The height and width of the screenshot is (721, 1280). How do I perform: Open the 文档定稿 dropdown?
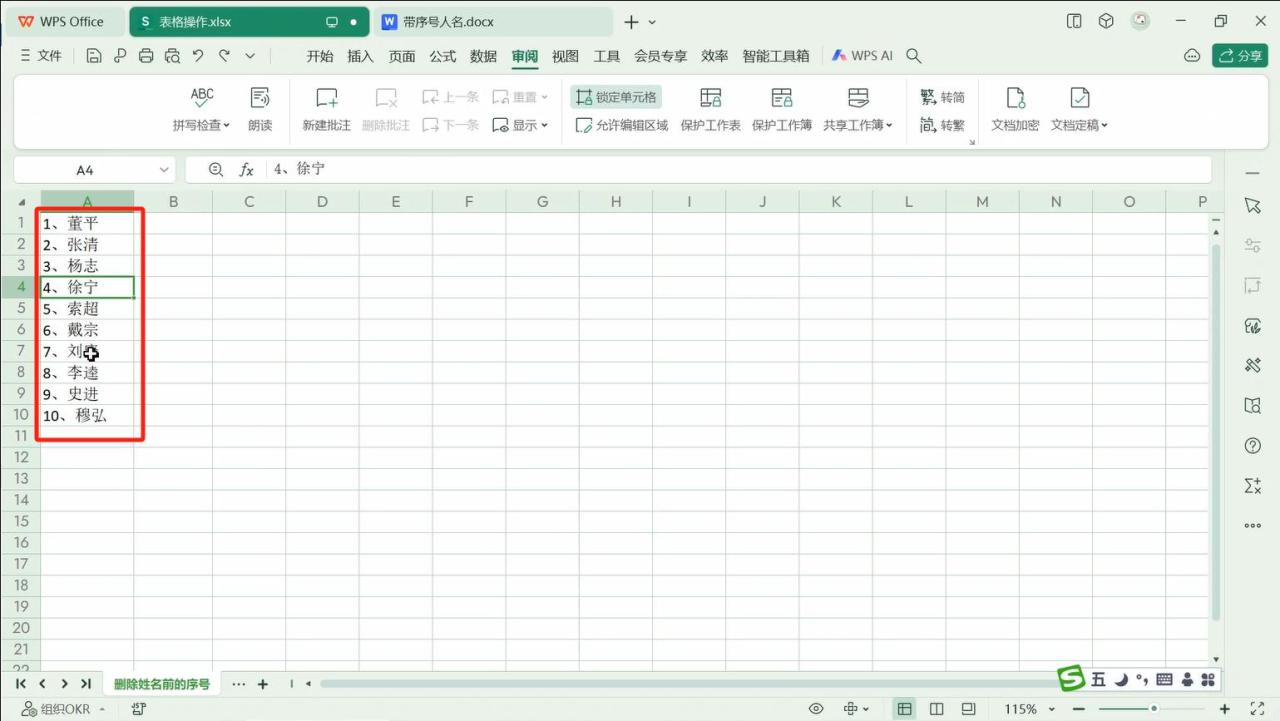click(1080, 125)
